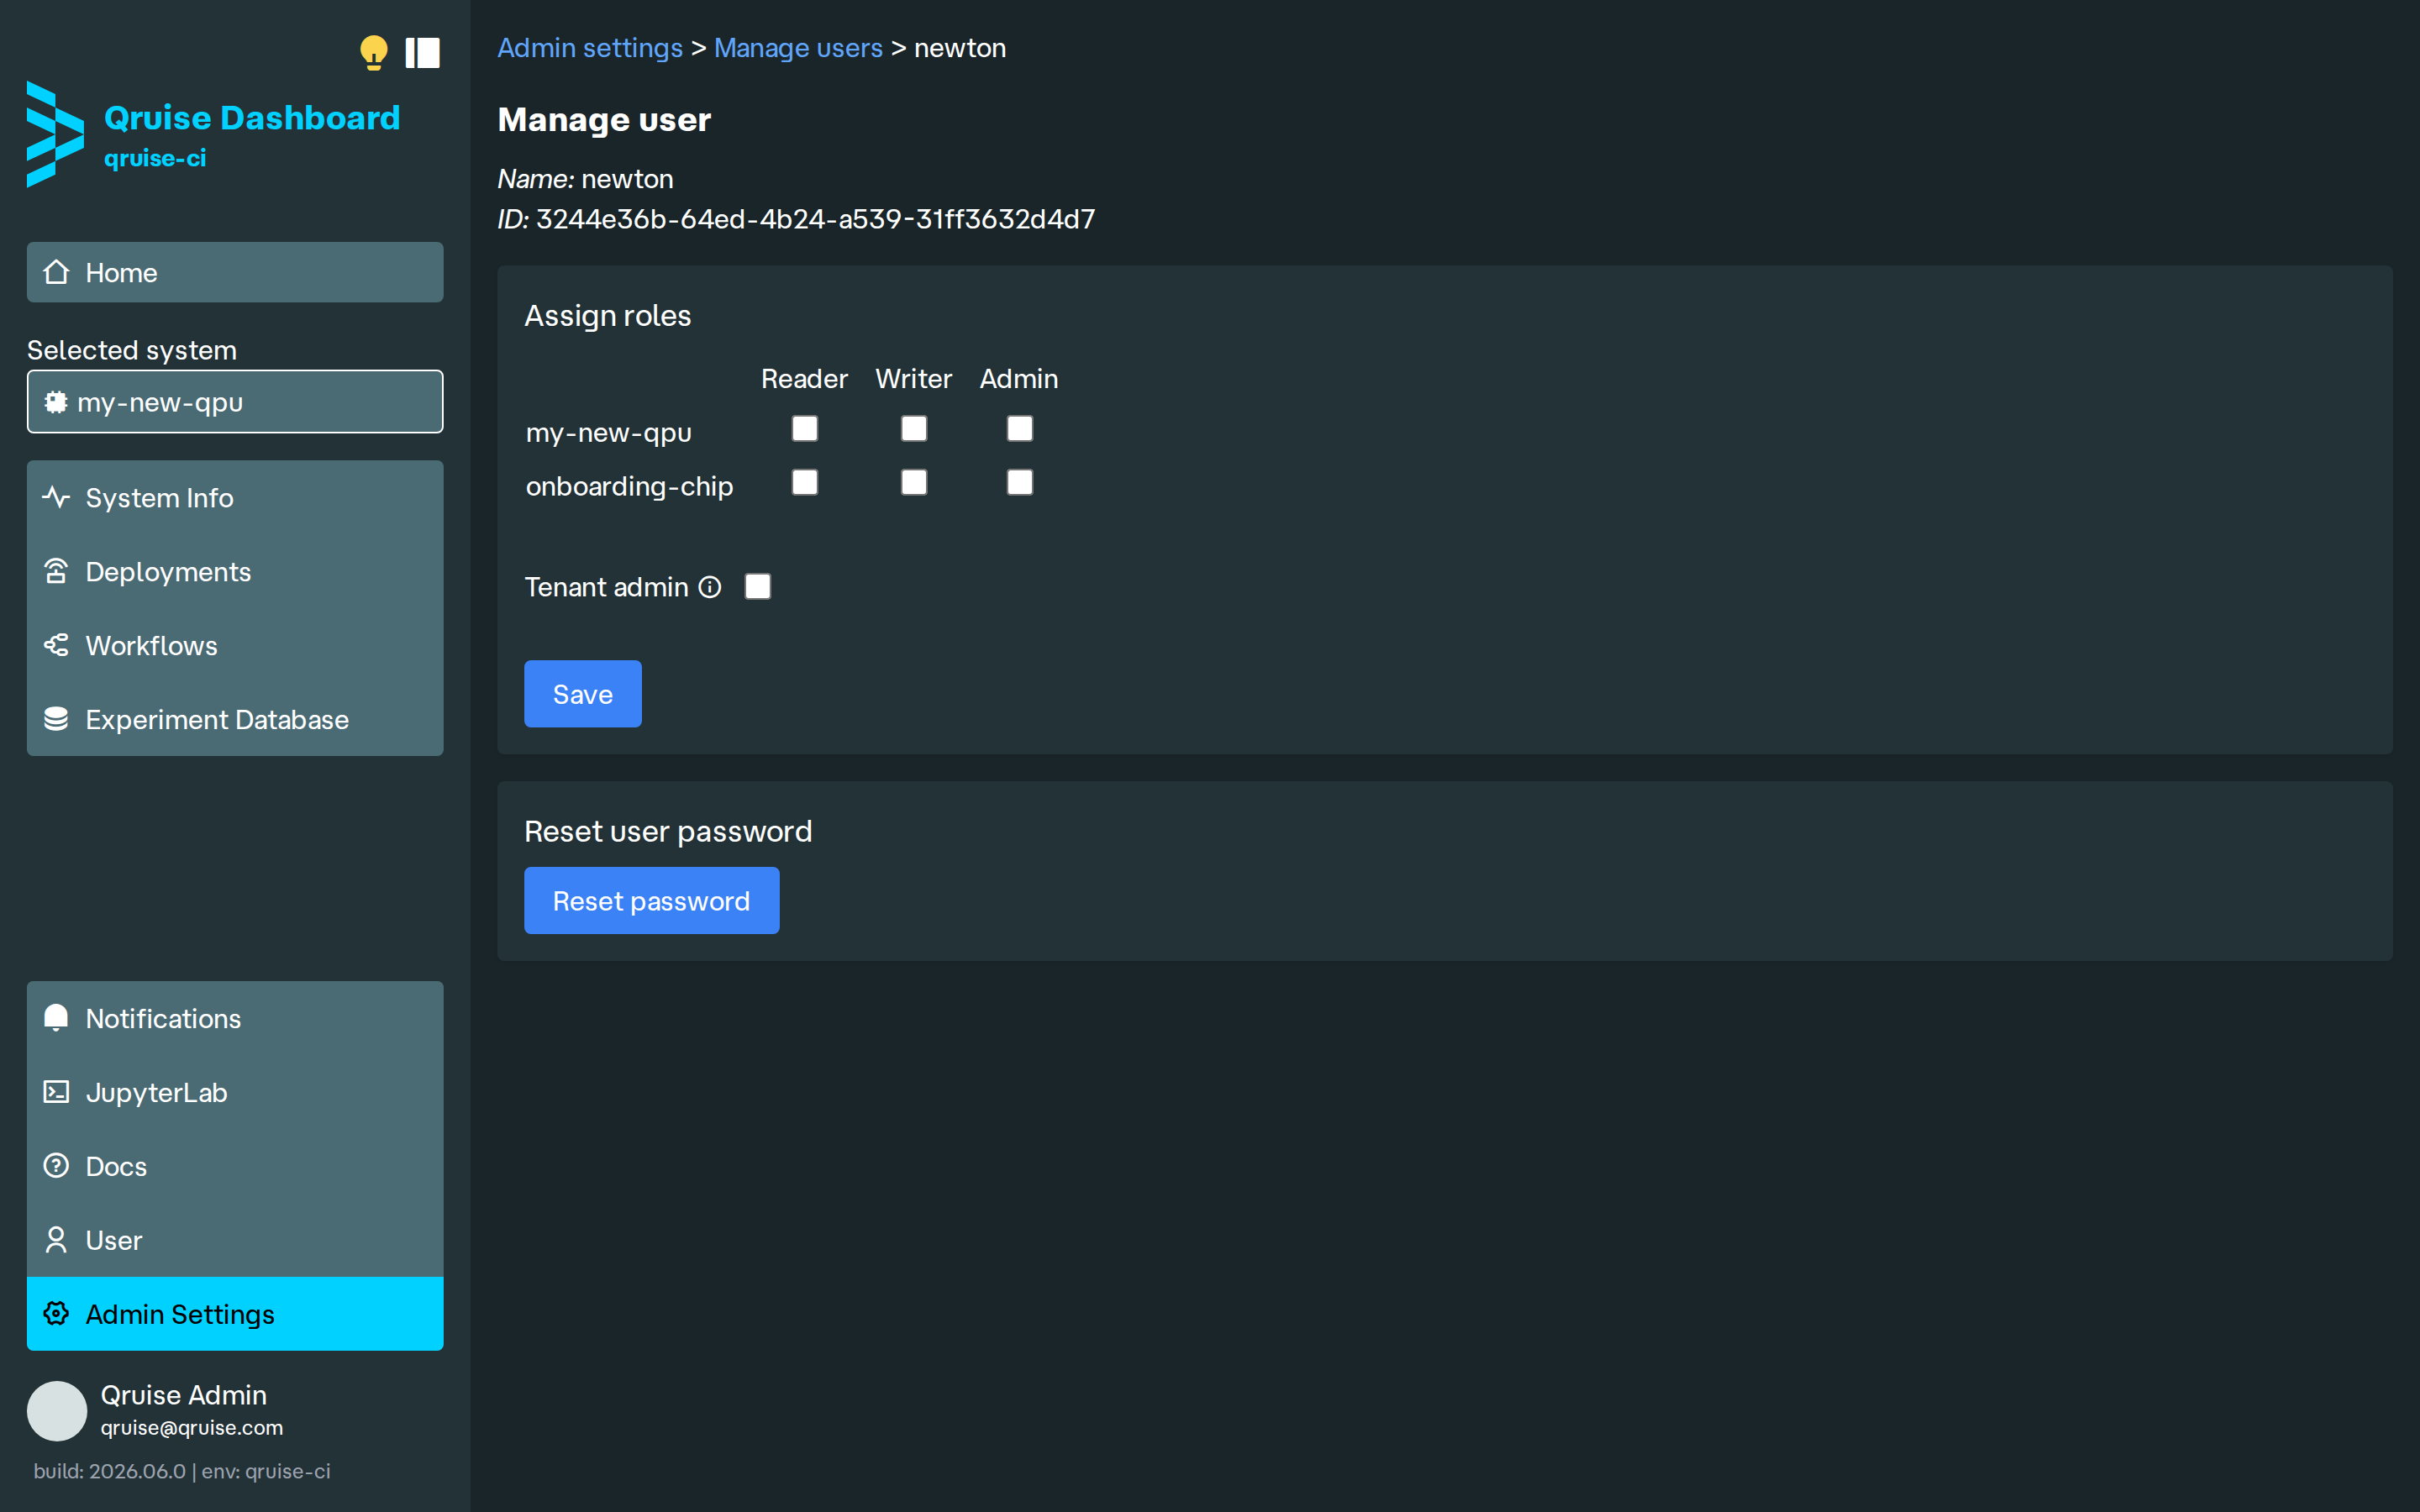Viewport: 2420px width, 1512px height.
Task: Click the Deployments sidebar icon
Action: (x=56, y=571)
